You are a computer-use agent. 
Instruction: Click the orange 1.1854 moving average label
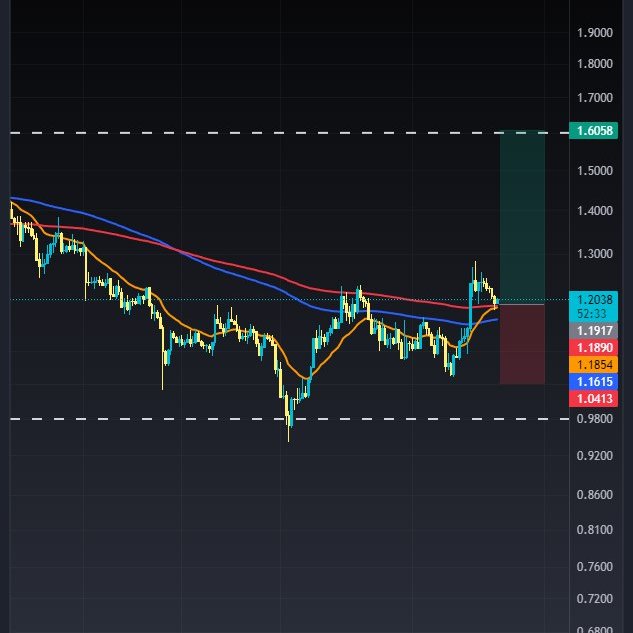click(x=593, y=365)
